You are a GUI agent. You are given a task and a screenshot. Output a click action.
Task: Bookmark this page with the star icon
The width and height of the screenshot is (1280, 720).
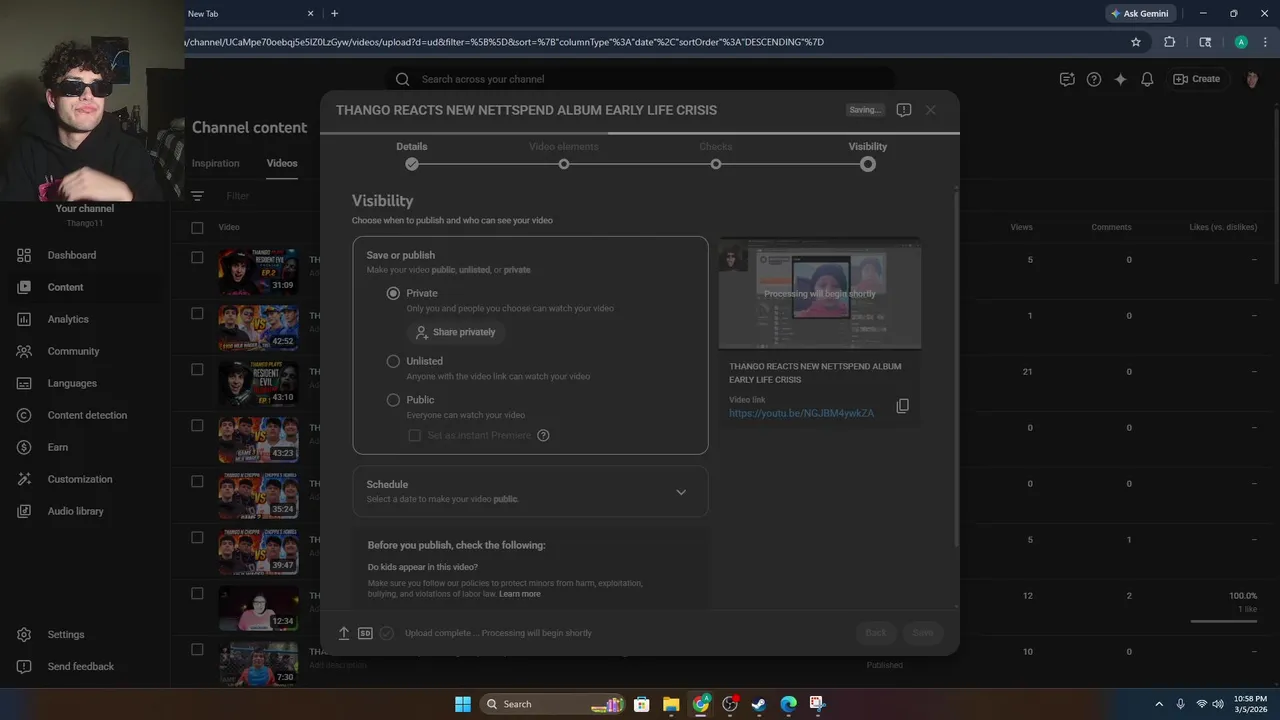[x=1136, y=42]
